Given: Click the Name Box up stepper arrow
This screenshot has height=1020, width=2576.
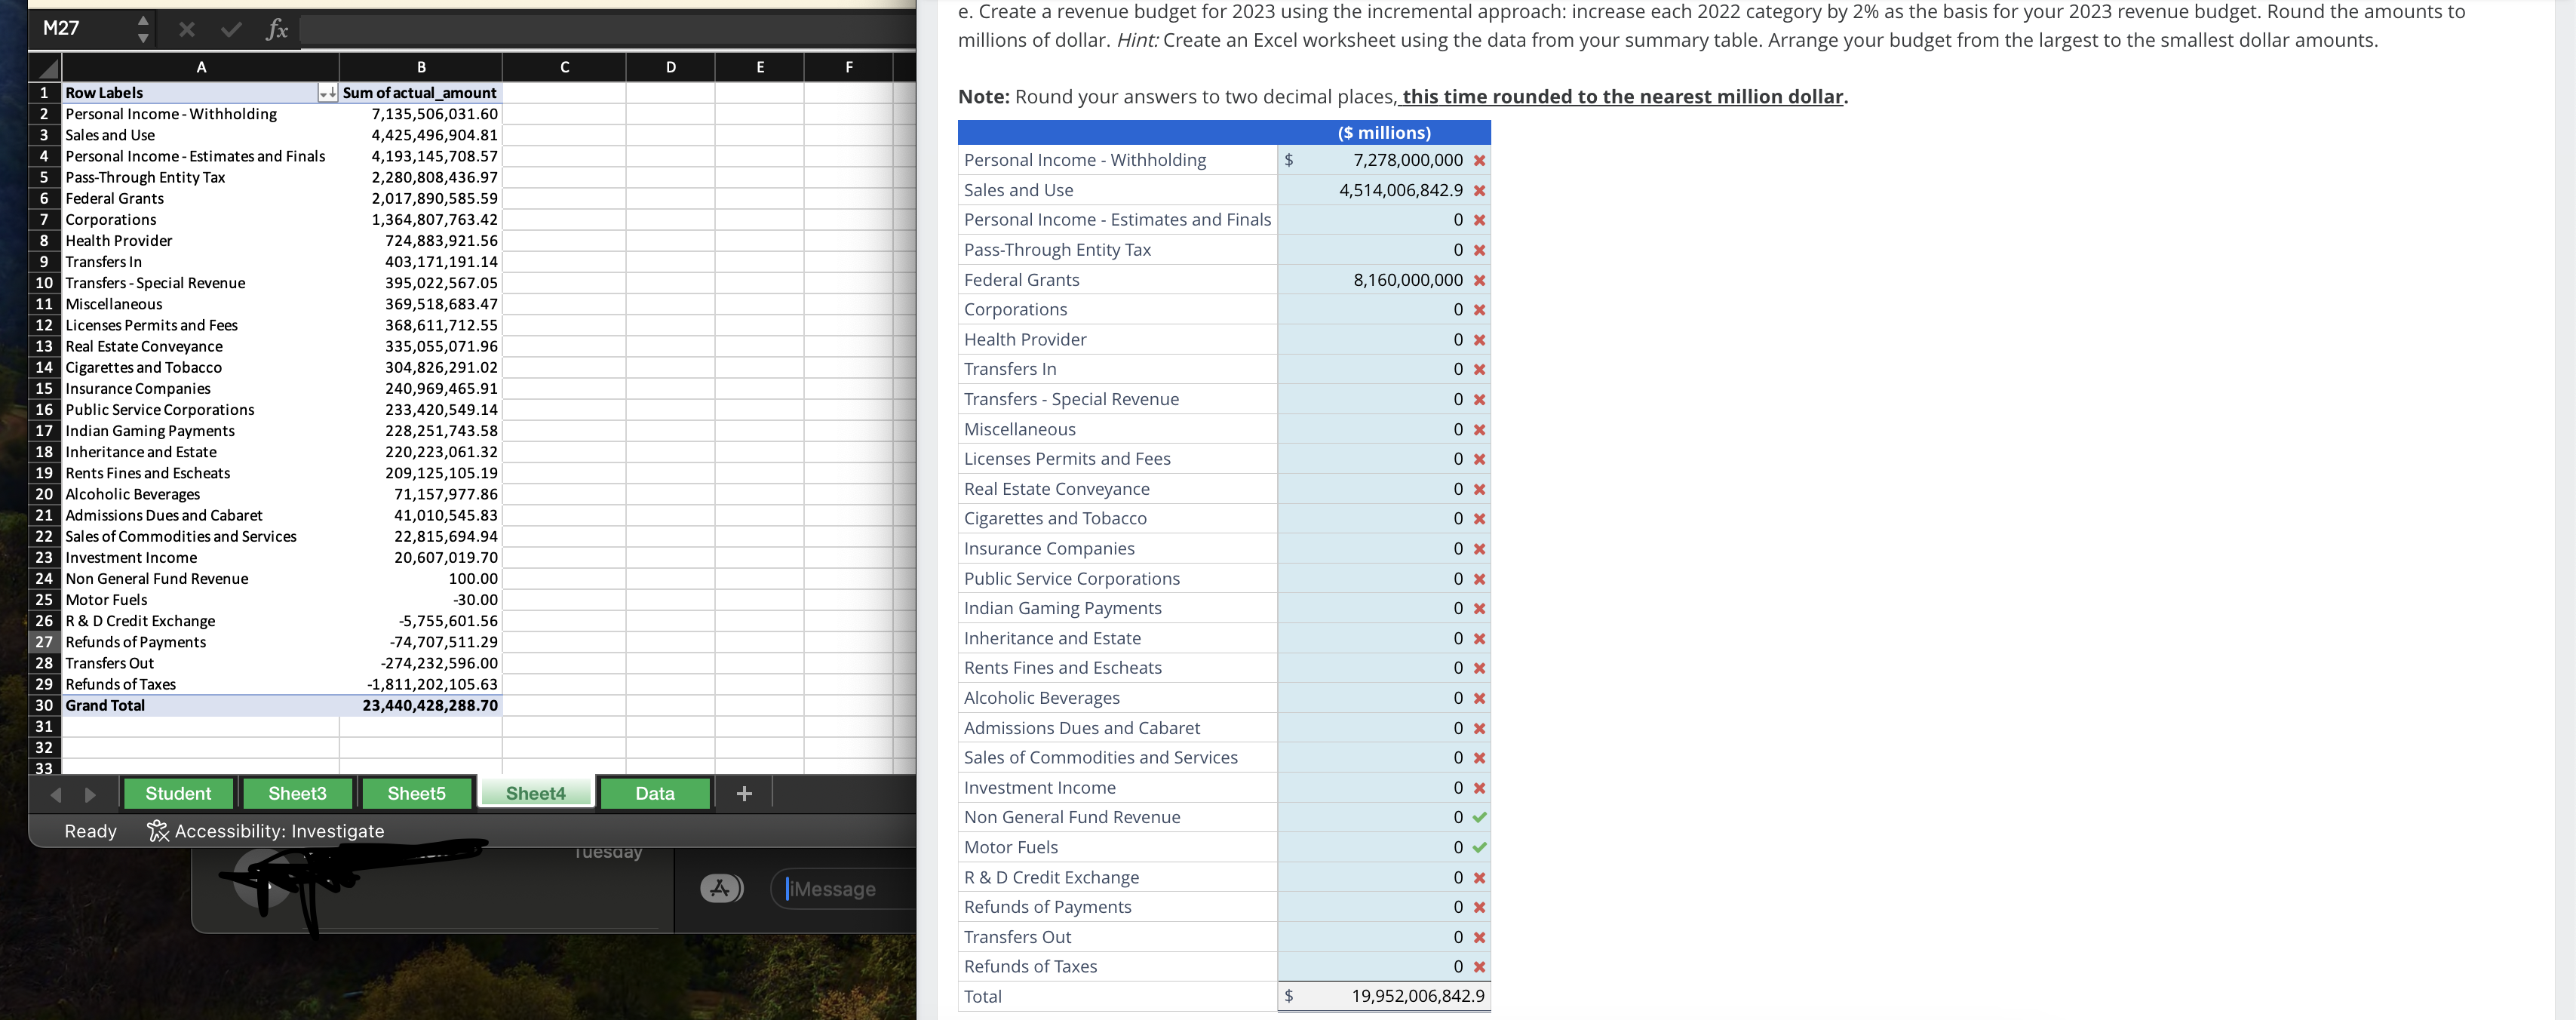Looking at the screenshot, I should pos(144,21).
